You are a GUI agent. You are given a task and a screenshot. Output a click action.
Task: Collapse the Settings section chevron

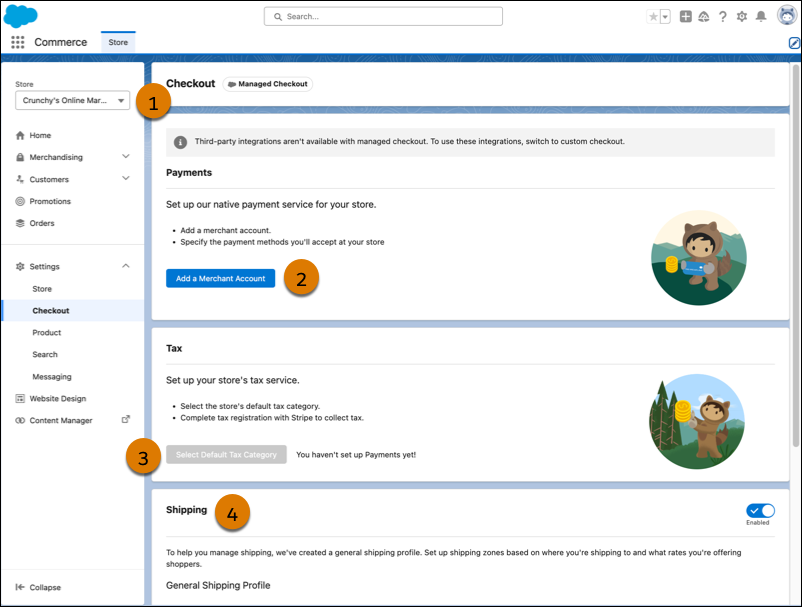(125, 266)
